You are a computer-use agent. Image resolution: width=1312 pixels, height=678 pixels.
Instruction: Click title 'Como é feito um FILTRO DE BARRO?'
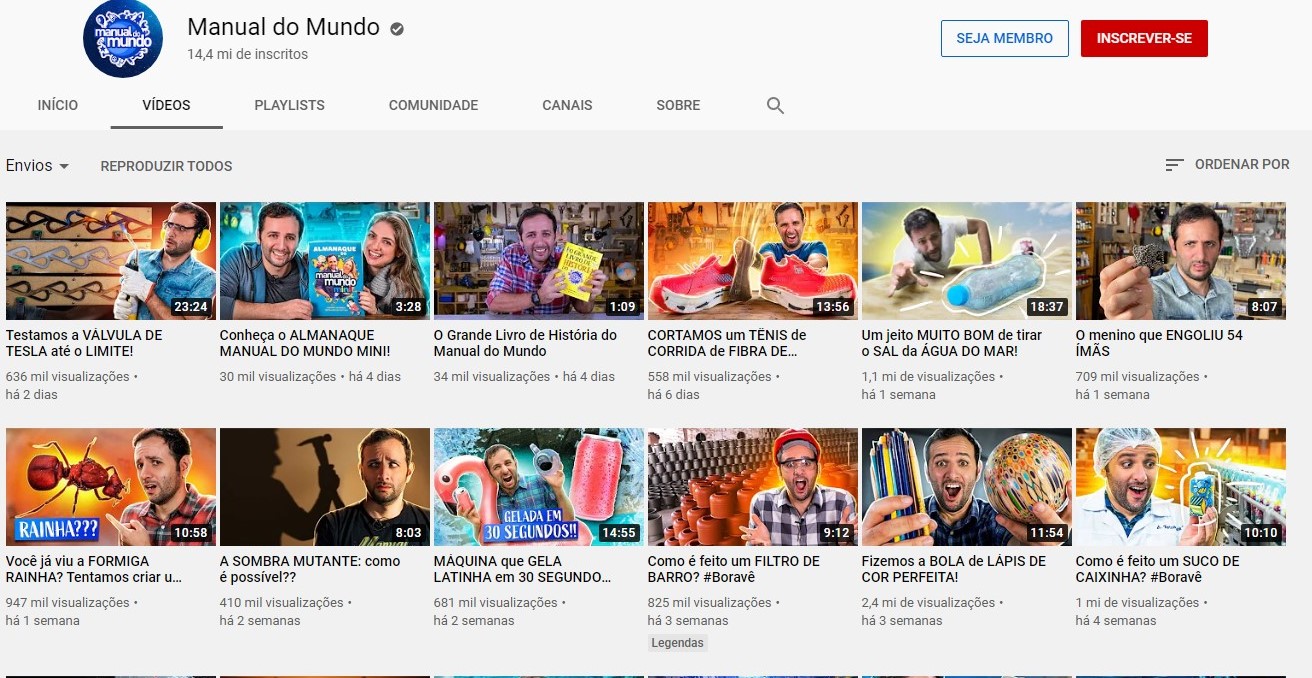pos(734,569)
